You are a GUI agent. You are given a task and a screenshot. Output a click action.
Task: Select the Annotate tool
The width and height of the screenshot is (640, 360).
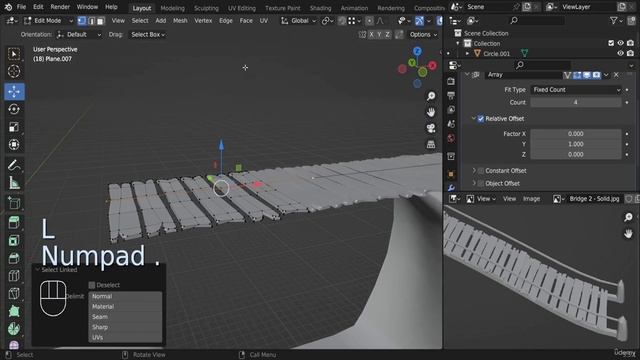click(14, 165)
